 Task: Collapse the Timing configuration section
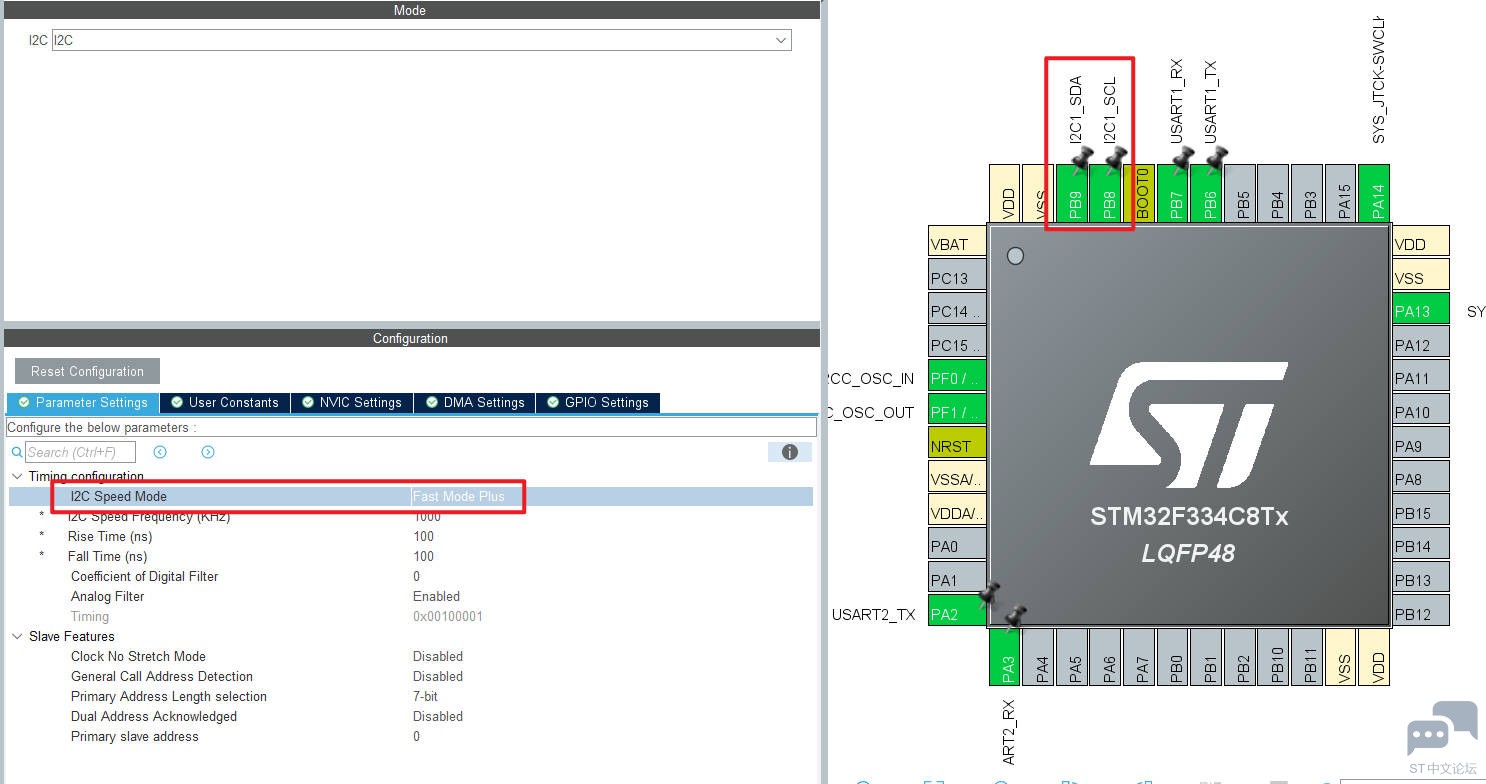pos(17,477)
